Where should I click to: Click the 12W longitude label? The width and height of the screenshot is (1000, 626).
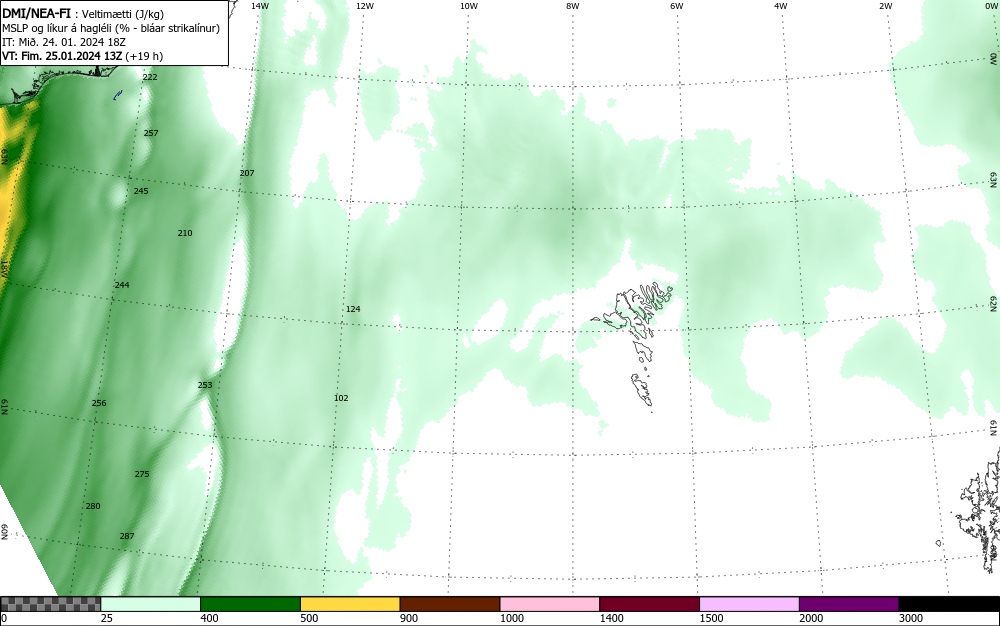pyautogui.click(x=364, y=6)
